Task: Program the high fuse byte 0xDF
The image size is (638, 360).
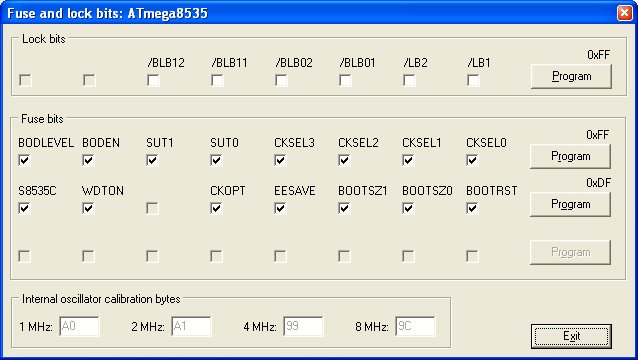Action: (570, 204)
